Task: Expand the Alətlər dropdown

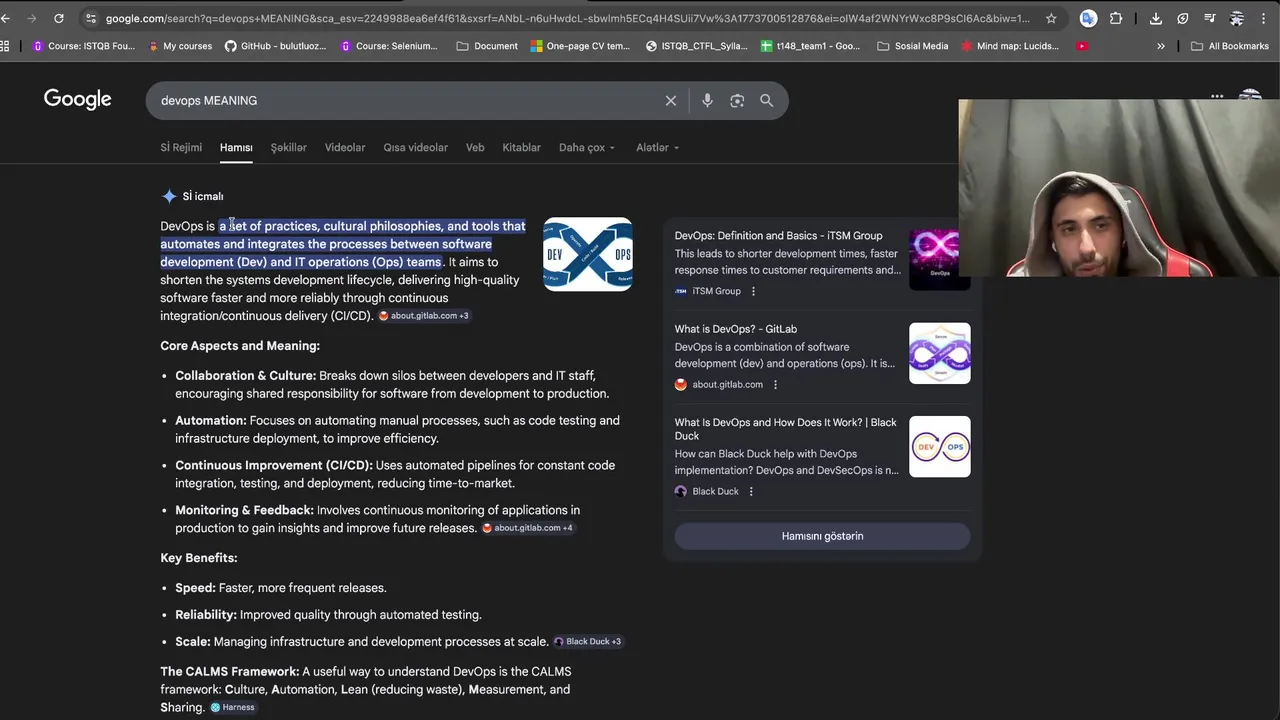Action: (657, 147)
